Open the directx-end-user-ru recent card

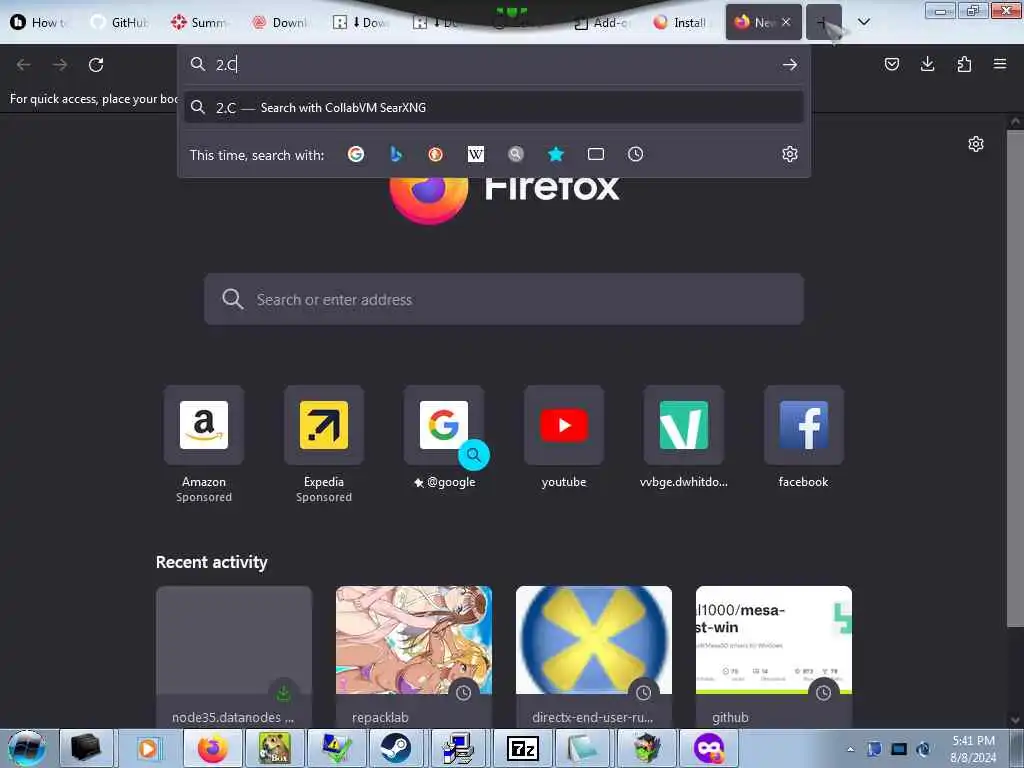(x=594, y=656)
